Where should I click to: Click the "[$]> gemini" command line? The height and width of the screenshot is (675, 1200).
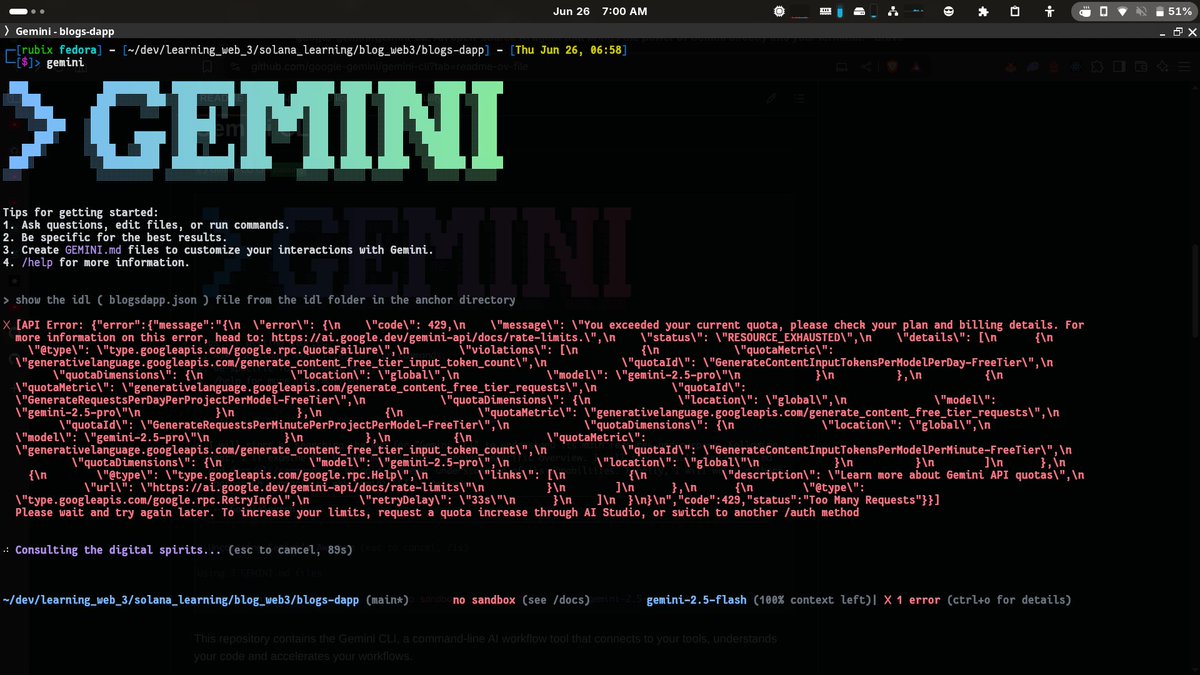(x=50, y=62)
